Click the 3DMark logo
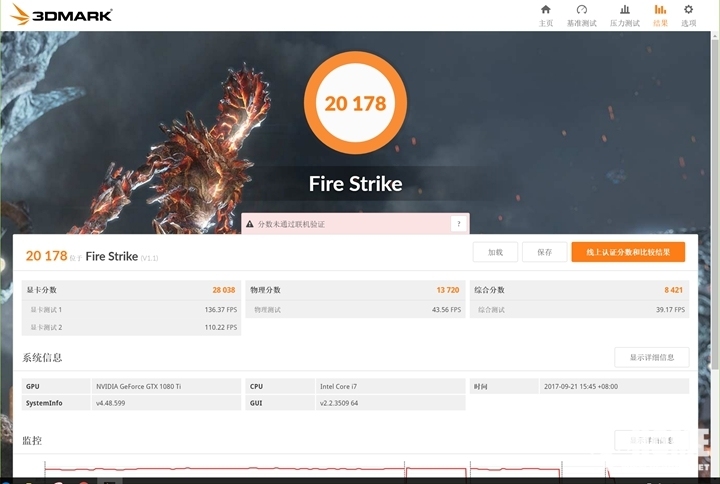 [61, 15]
